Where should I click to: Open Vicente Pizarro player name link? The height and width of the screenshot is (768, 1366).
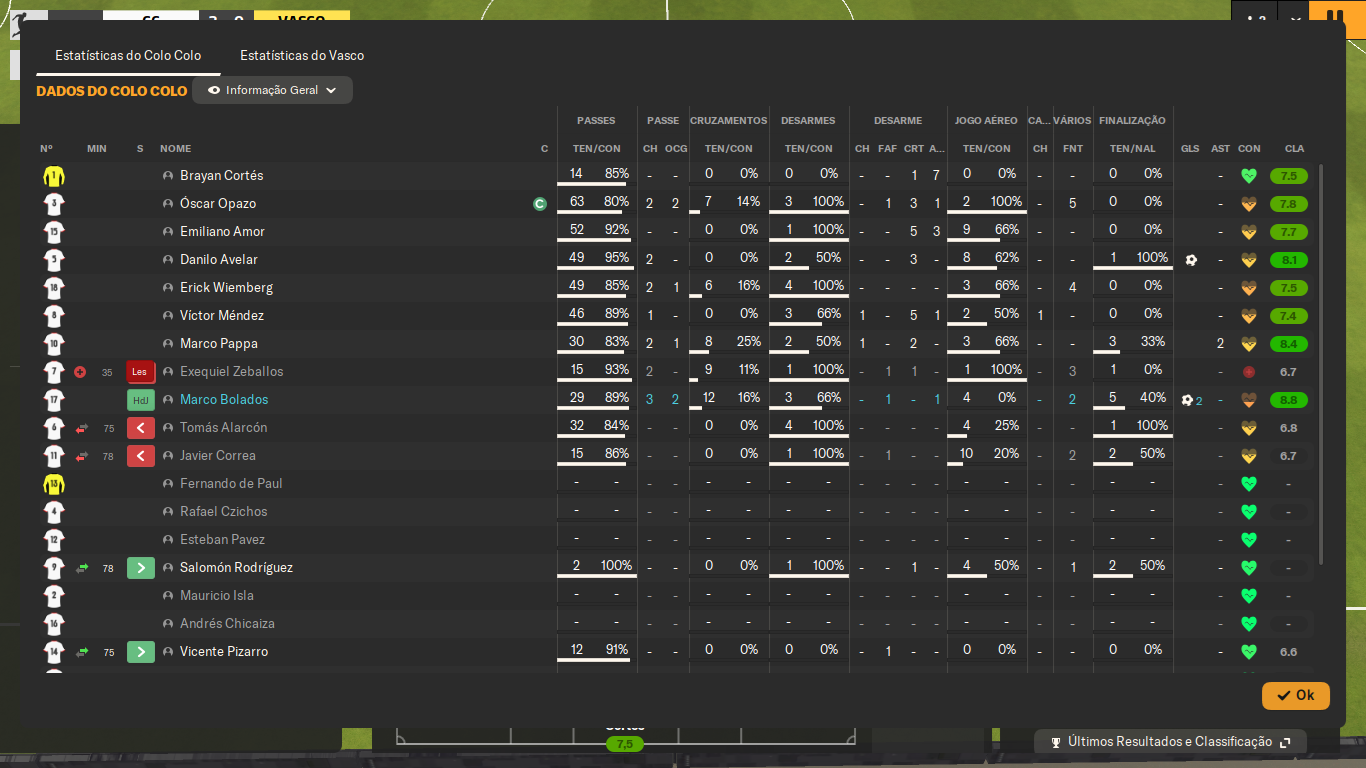224,652
